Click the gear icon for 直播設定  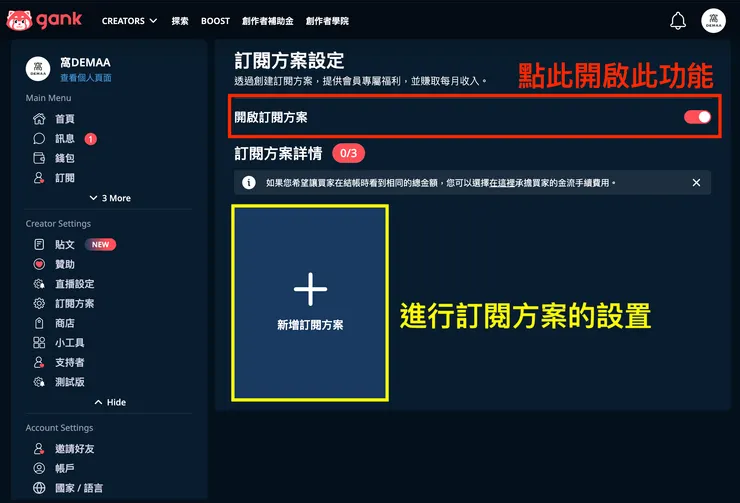click(x=39, y=284)
